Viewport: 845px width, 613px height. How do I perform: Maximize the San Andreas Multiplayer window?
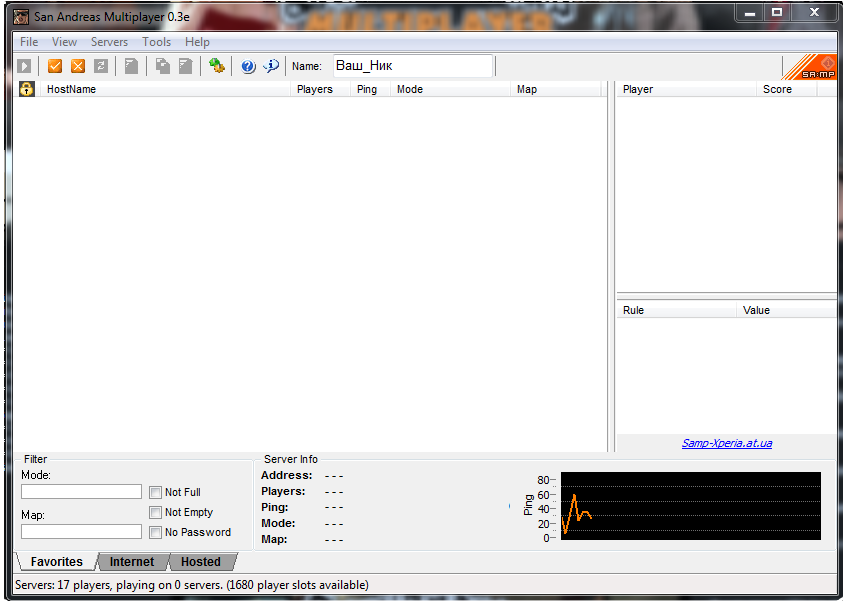[x=777, y=13]
